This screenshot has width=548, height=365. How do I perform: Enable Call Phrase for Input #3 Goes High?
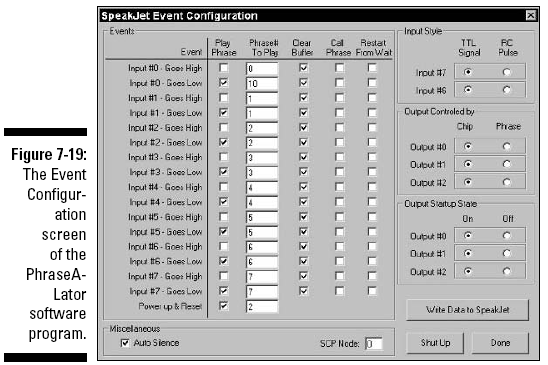point(339,157)
